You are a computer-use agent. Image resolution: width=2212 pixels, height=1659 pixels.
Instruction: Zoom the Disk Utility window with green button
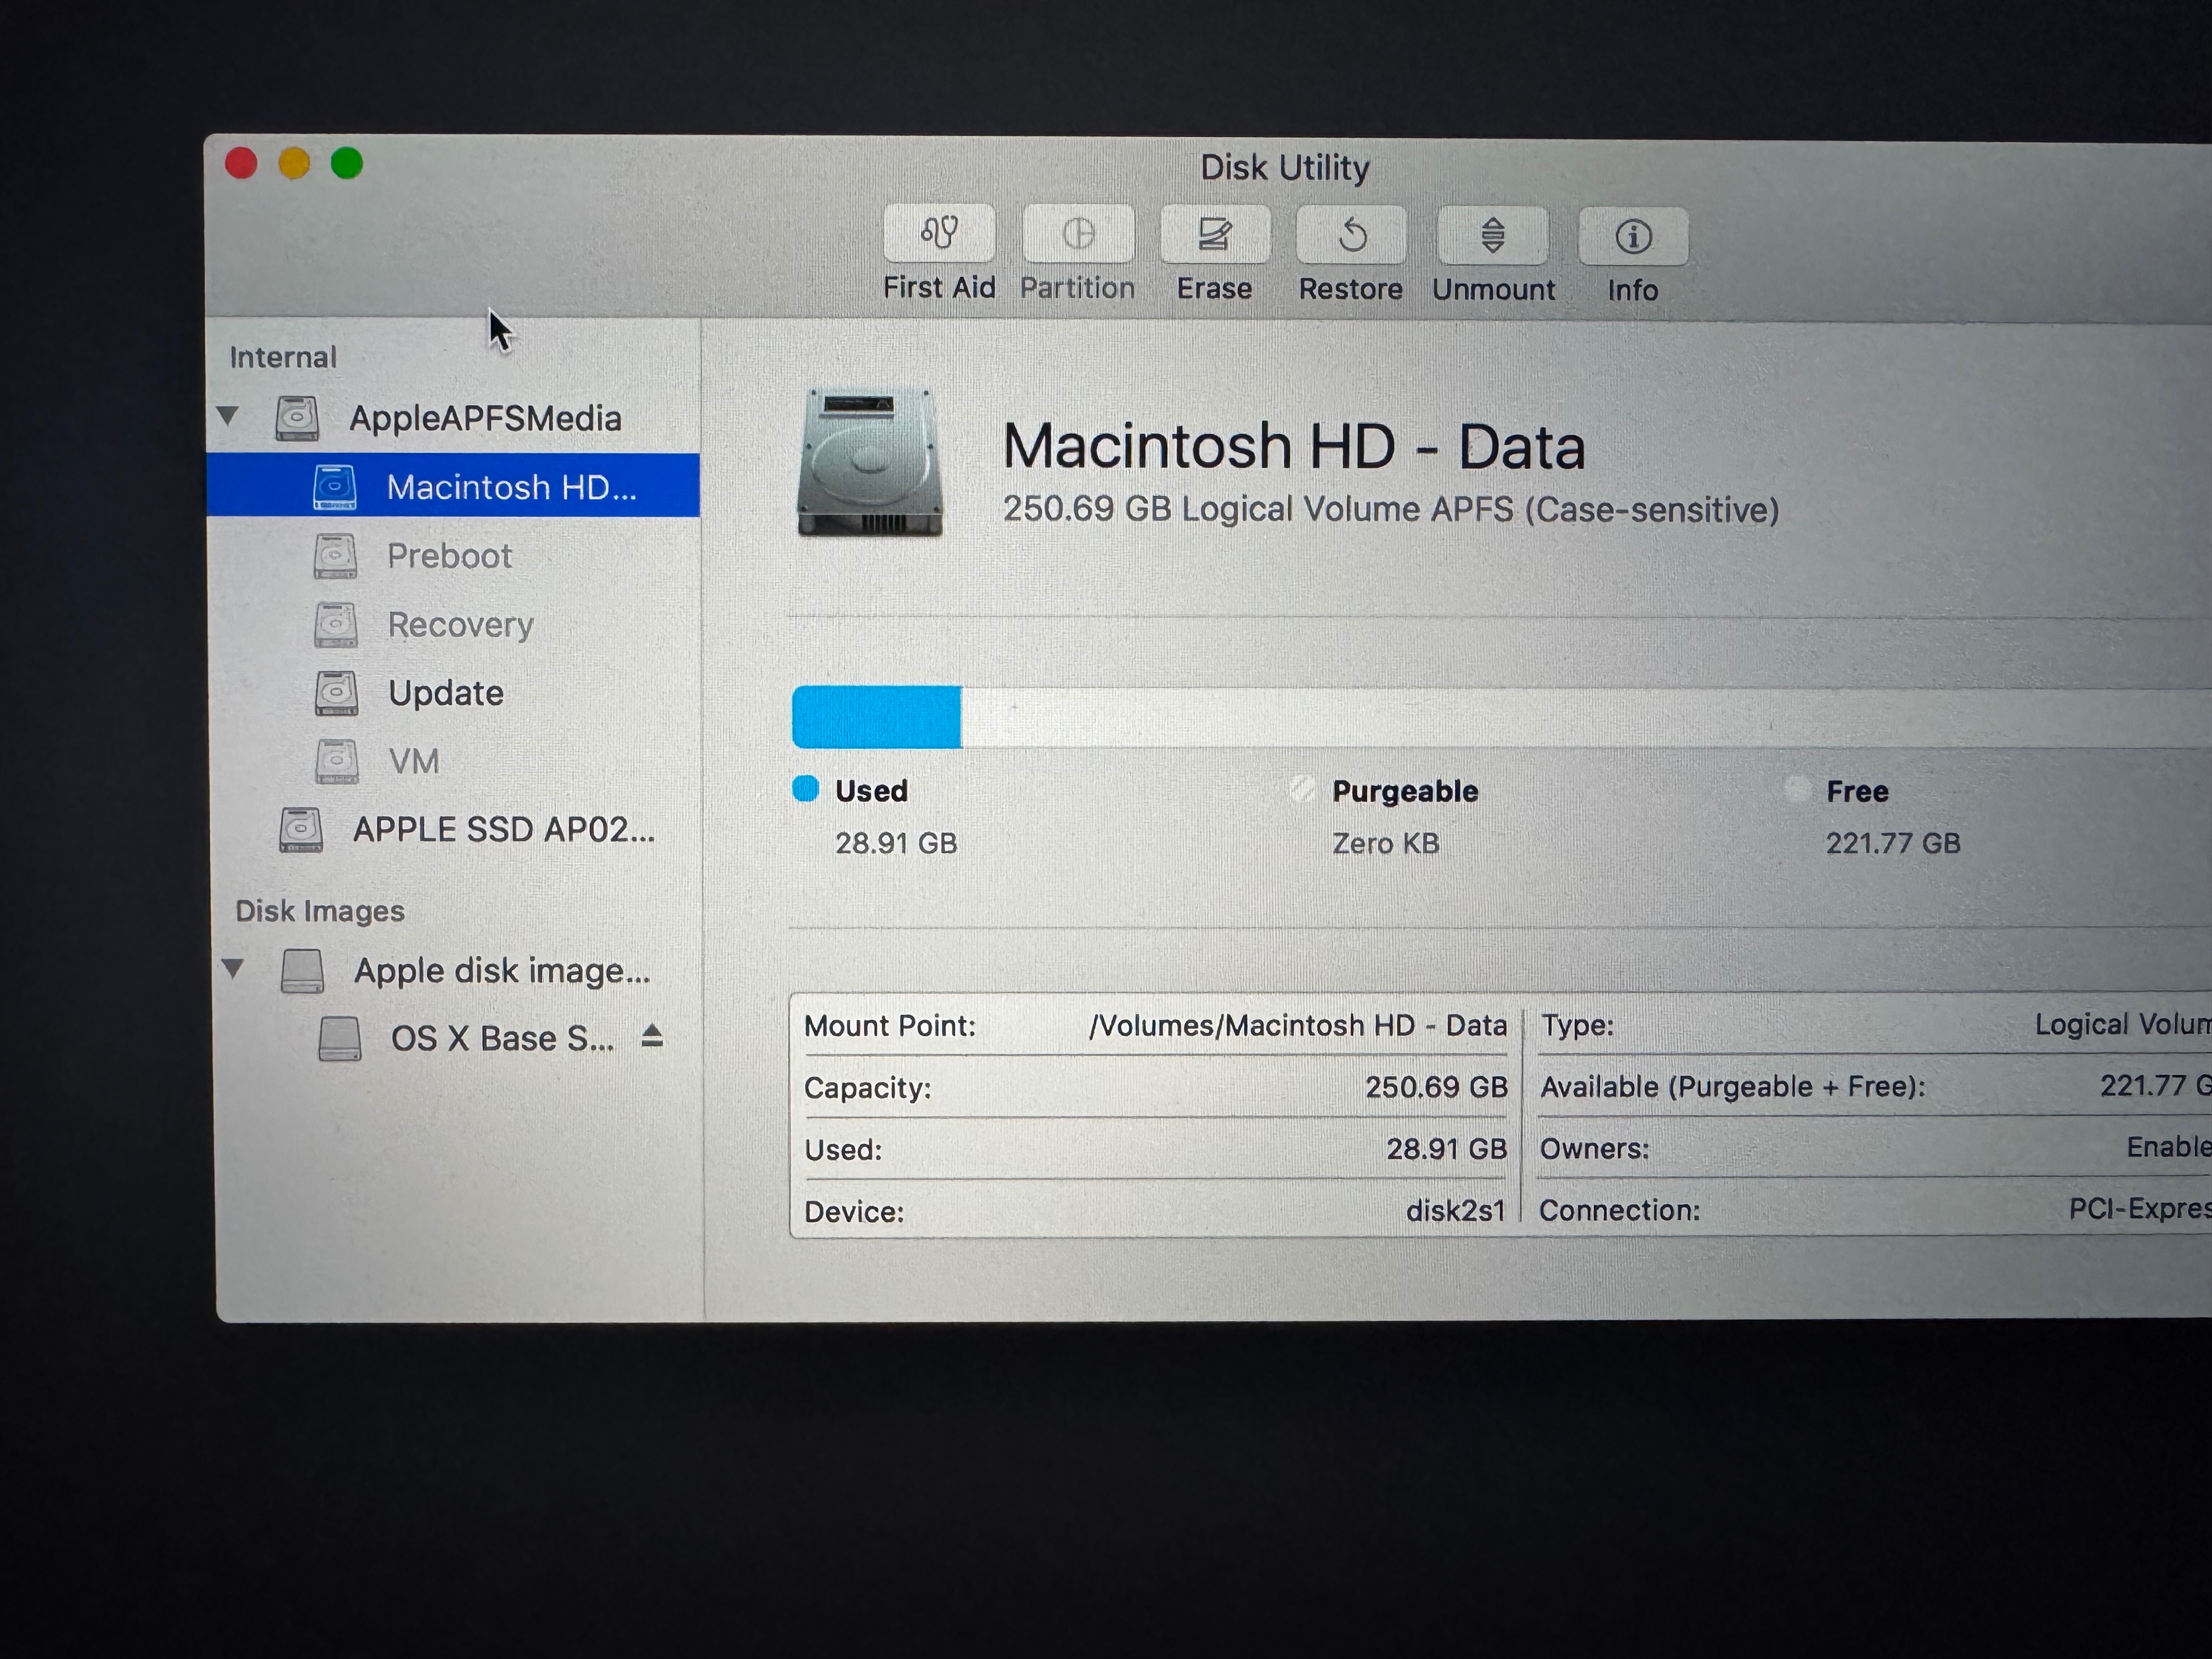pyautogui.click(x=347, y=163)
